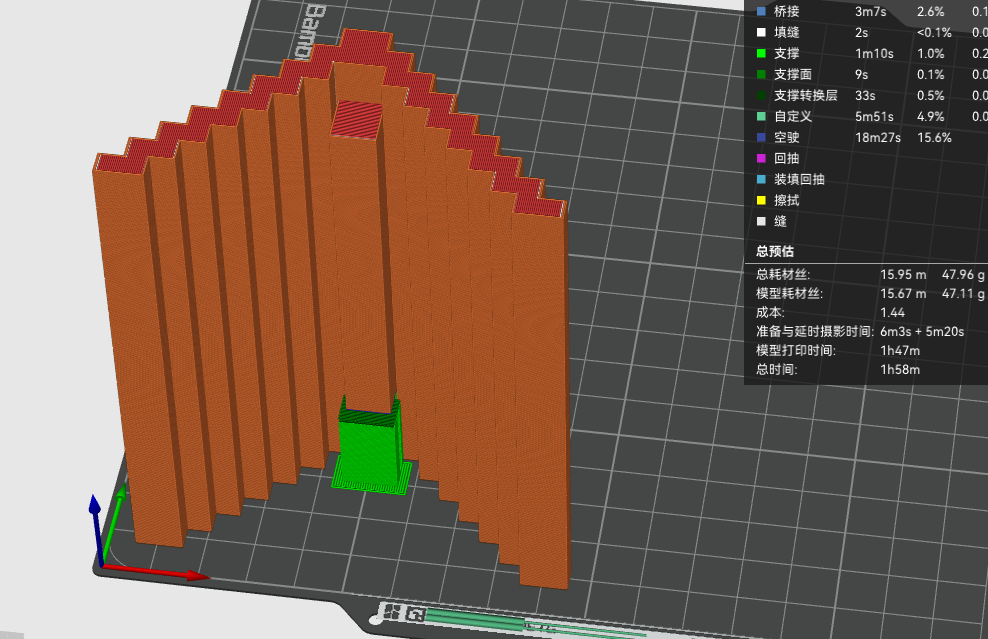
Task: Toggle the 自定义 legend label
Action: point(793,116)
